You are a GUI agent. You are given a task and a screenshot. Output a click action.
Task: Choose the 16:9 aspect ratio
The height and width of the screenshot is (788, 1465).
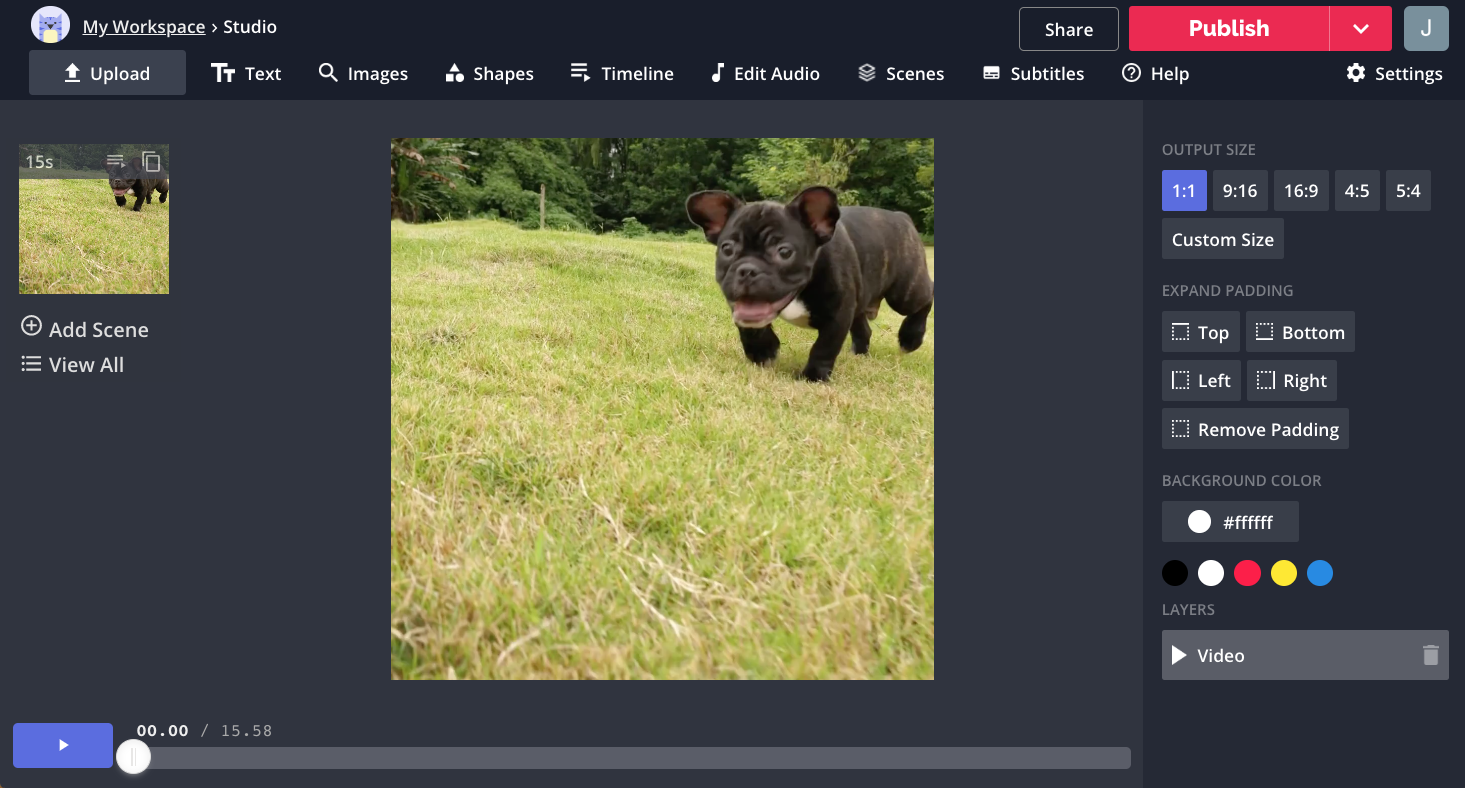click(x=1301, y=190)
